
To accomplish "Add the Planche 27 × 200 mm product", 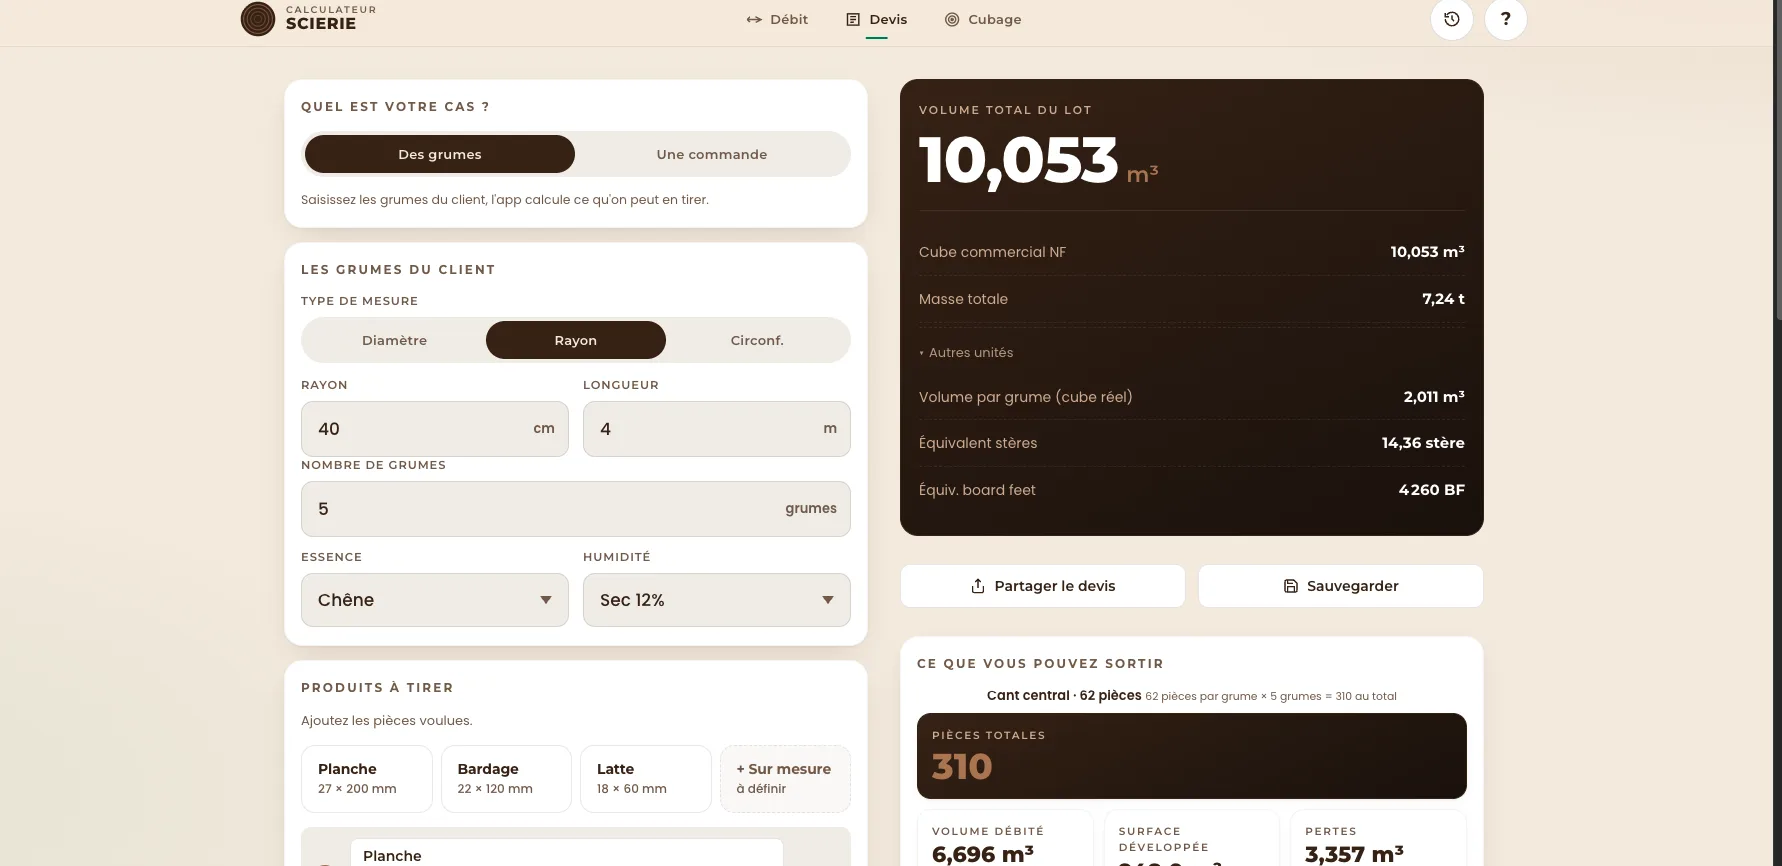I will [x=367, y=778].
